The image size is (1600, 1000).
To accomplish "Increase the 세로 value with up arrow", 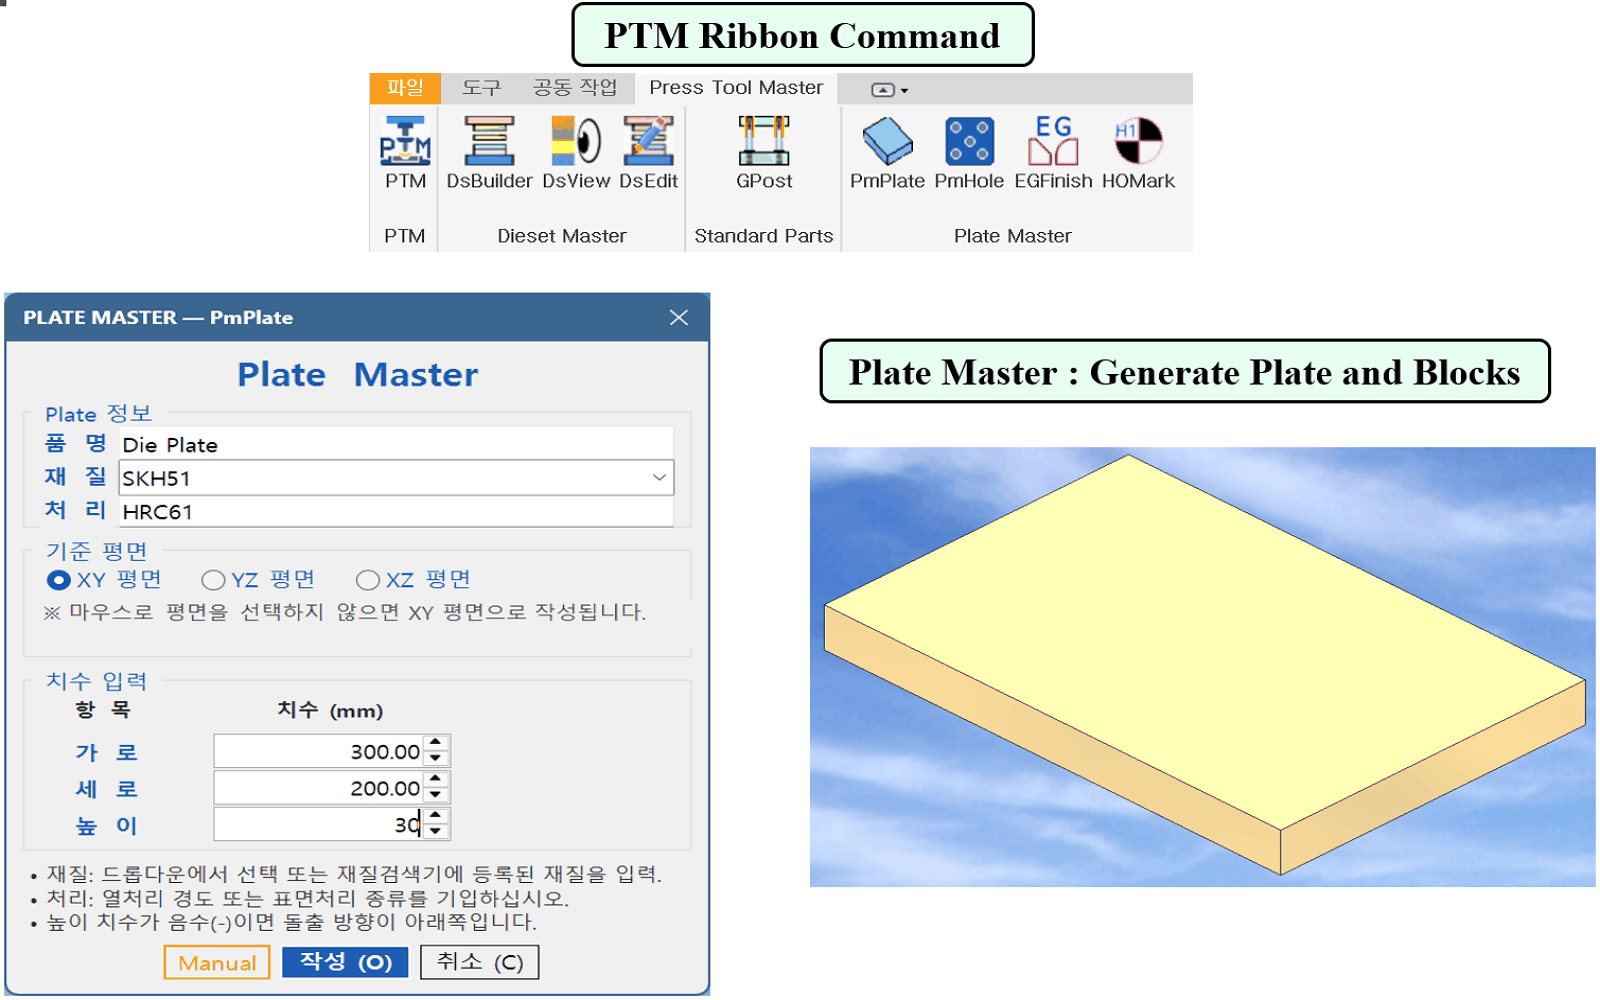I will [x=436, y=780].
